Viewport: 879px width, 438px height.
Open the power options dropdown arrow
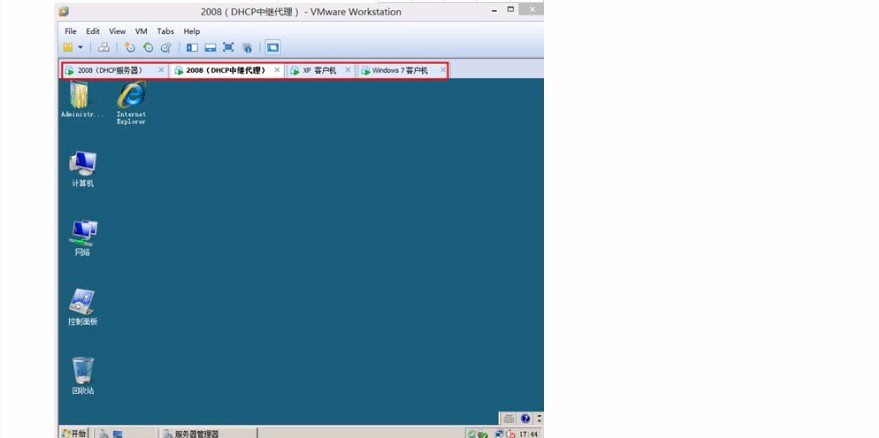pos(80,48)
